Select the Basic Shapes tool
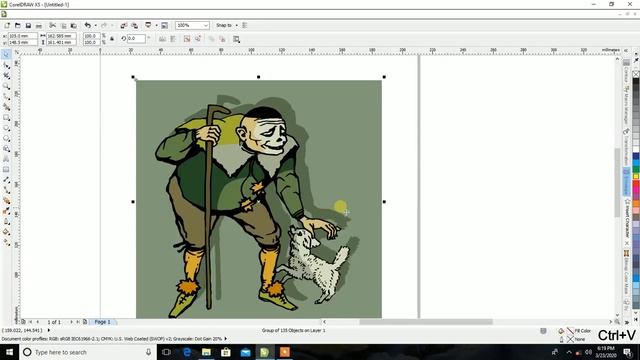Screen dimensions: 640x360 (6, 149)
